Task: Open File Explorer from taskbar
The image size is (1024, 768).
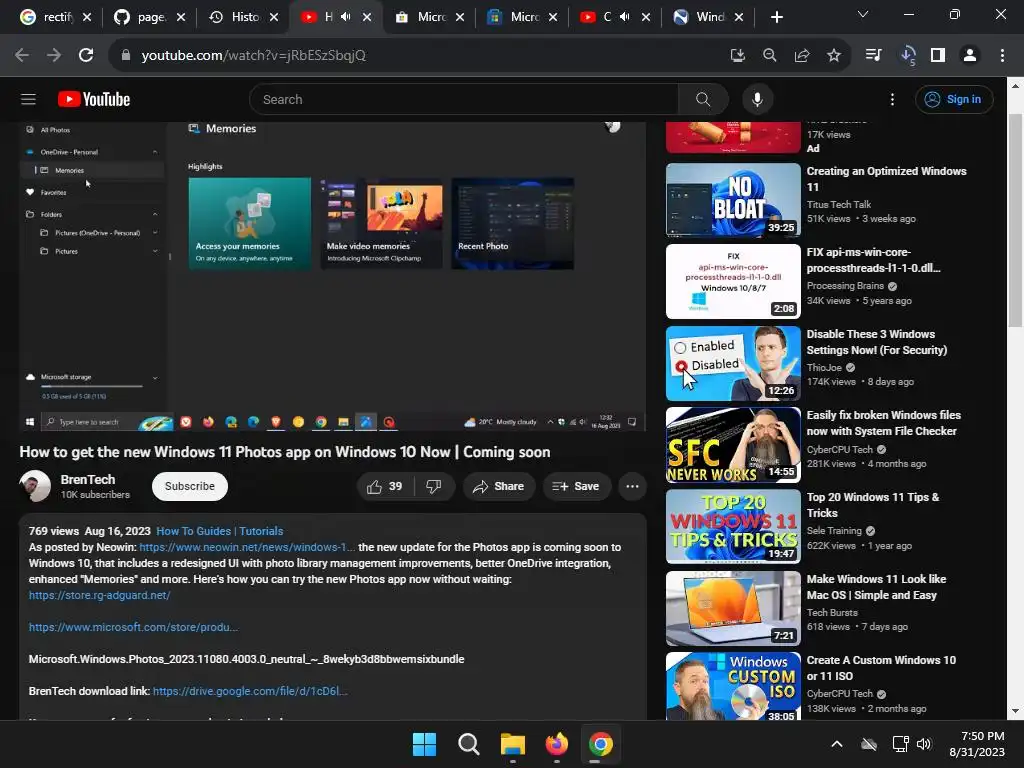Action: pos(513,744)
